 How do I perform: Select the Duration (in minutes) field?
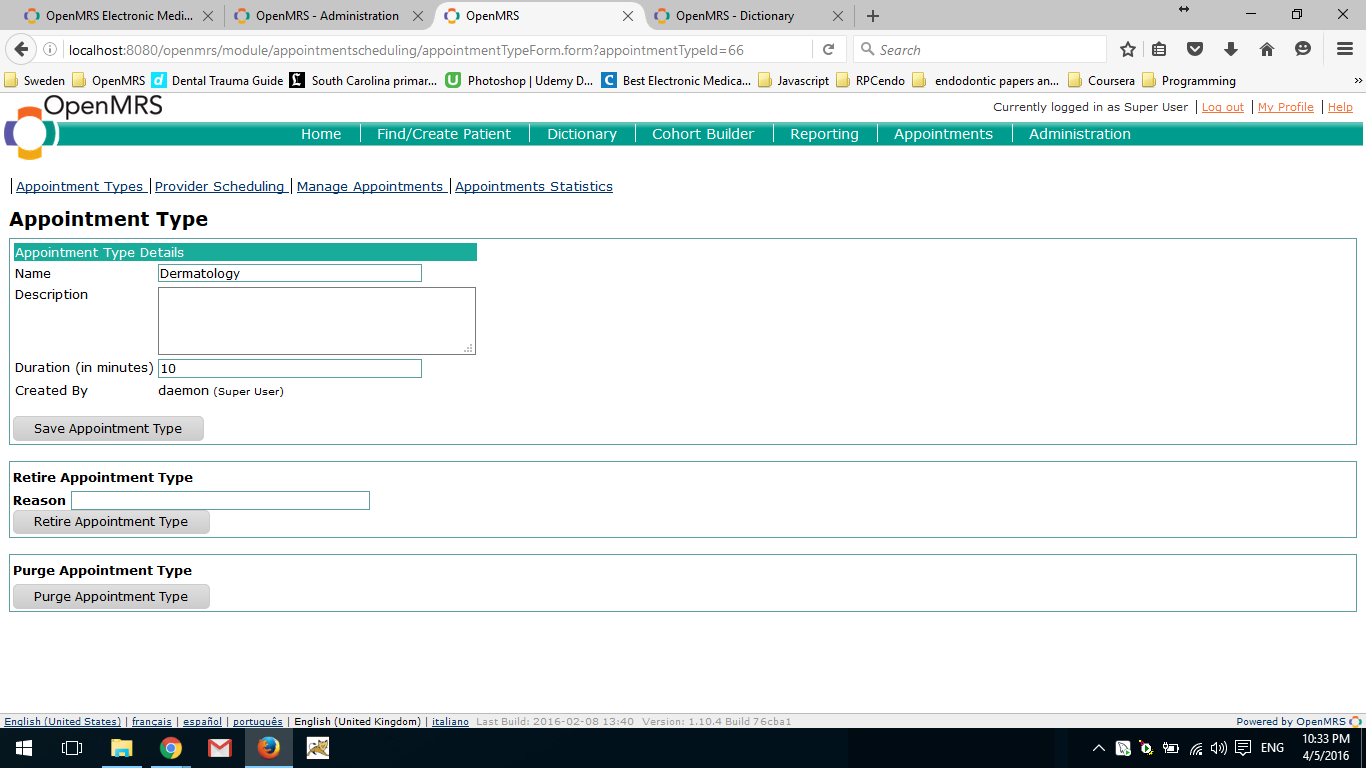[290, 369]
